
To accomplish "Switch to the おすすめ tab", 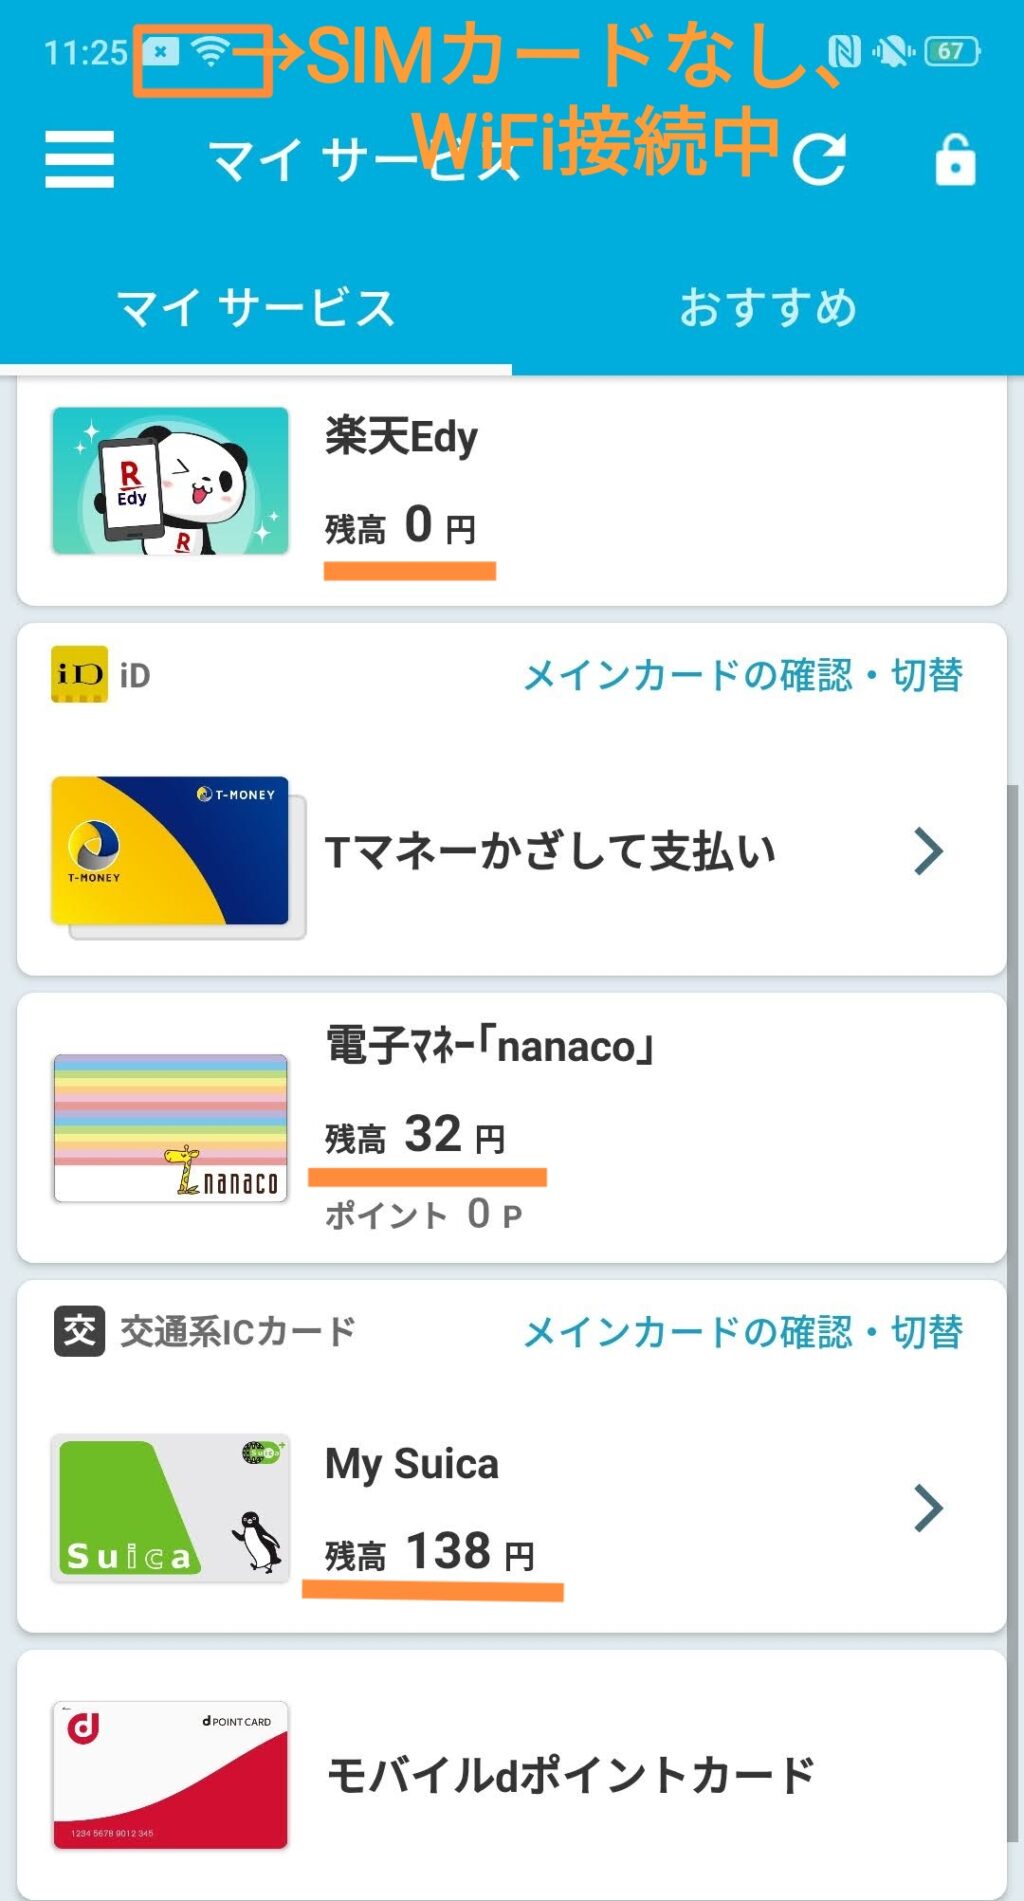I will tap(768, 308).
